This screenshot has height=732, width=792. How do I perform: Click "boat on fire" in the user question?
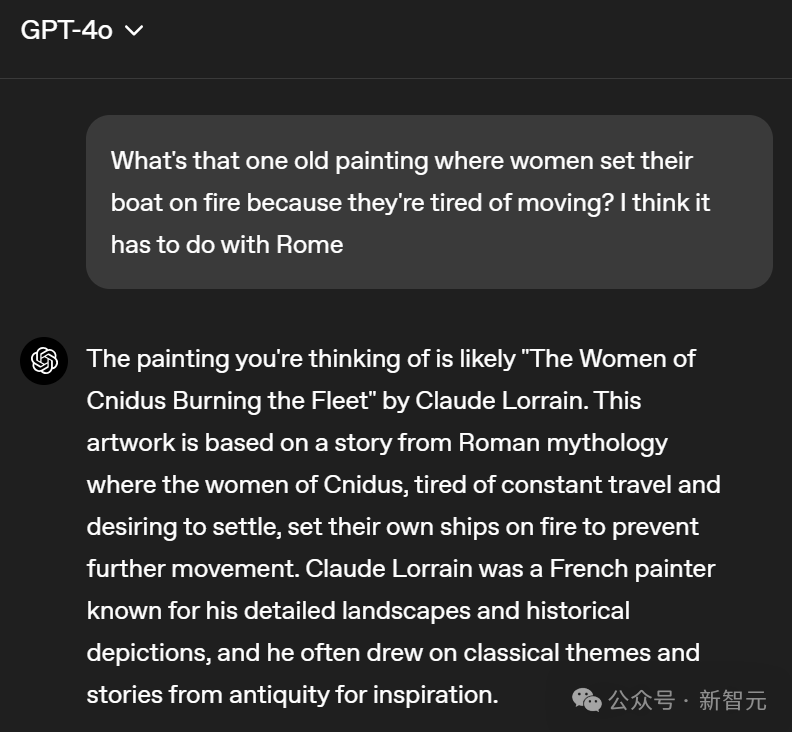pyautogui.click(x=176, y=203)
